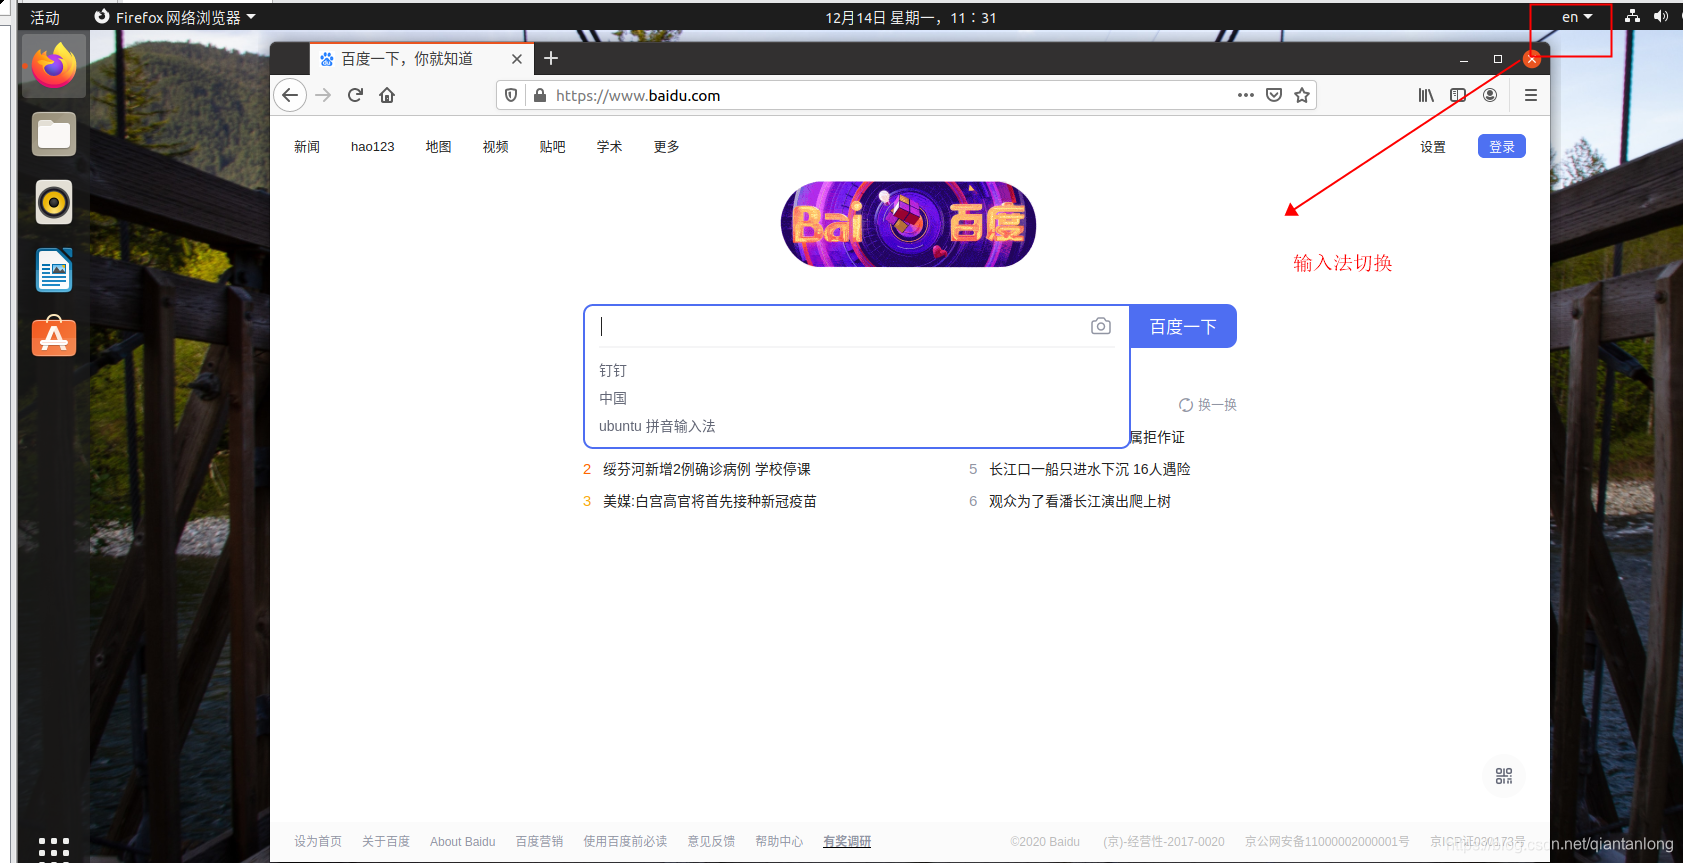The height and width of the screenshot is (863, 1683).
Task: Bookmark this page with star
Action: tap(1302, 95)
